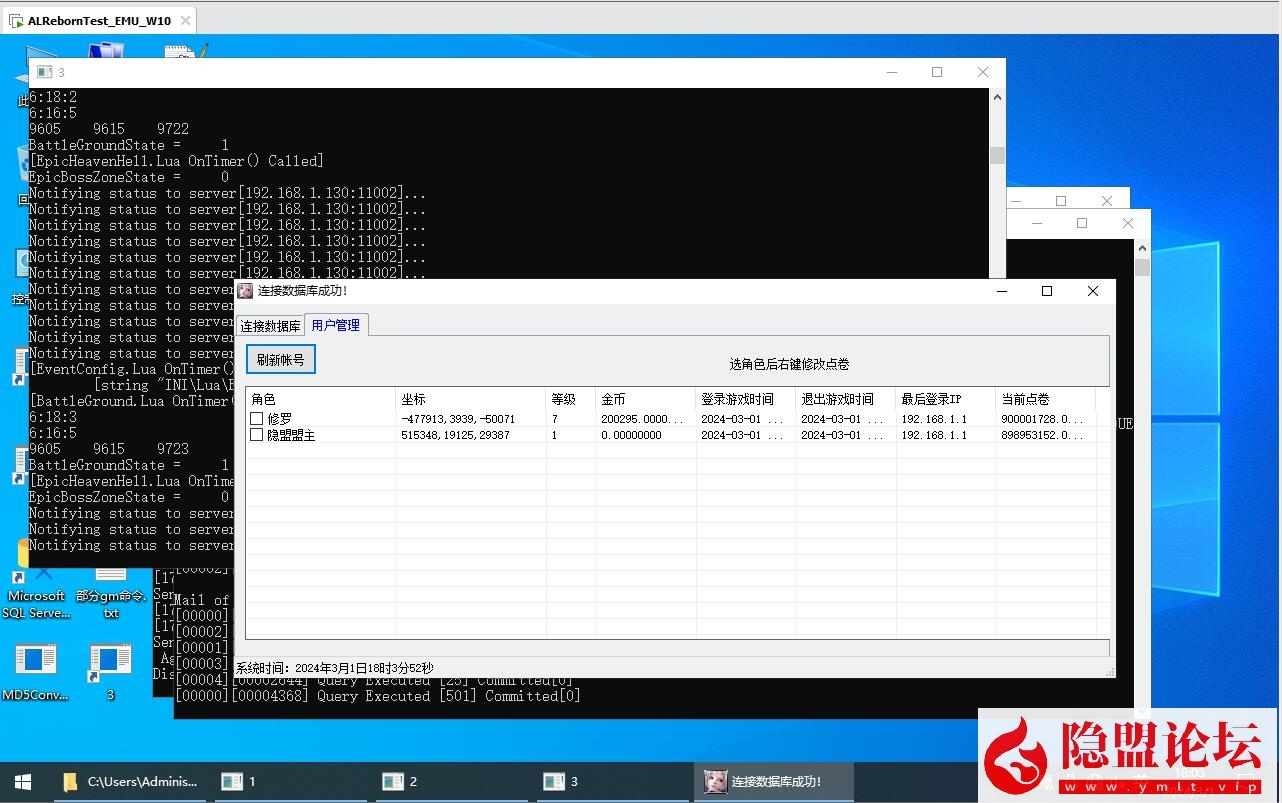Click the 连接数据库成功 dialog title icon
The image size is (1282, 803).
pyautogui.click(x=245, y=291)
